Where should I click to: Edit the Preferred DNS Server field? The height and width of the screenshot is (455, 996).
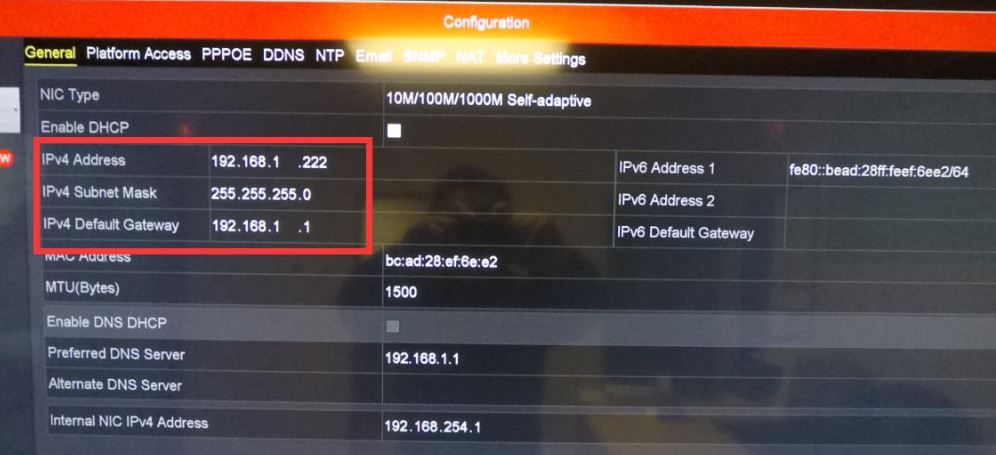coord(689,358)
